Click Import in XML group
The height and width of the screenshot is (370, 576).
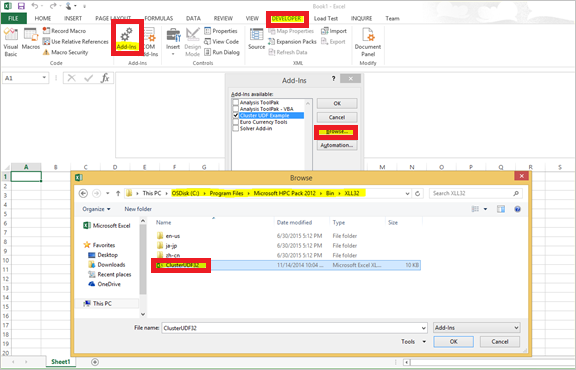pos(334,31)
